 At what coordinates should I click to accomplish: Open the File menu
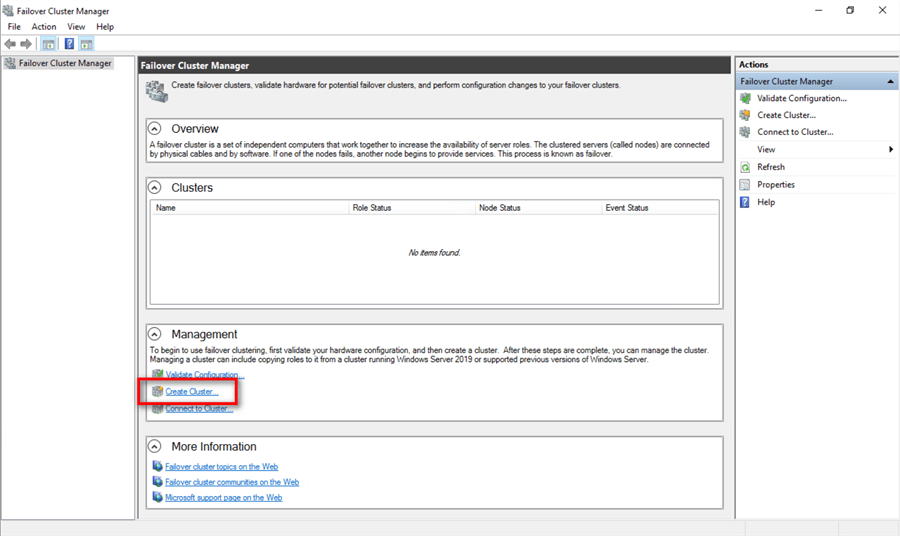[14, 27]
